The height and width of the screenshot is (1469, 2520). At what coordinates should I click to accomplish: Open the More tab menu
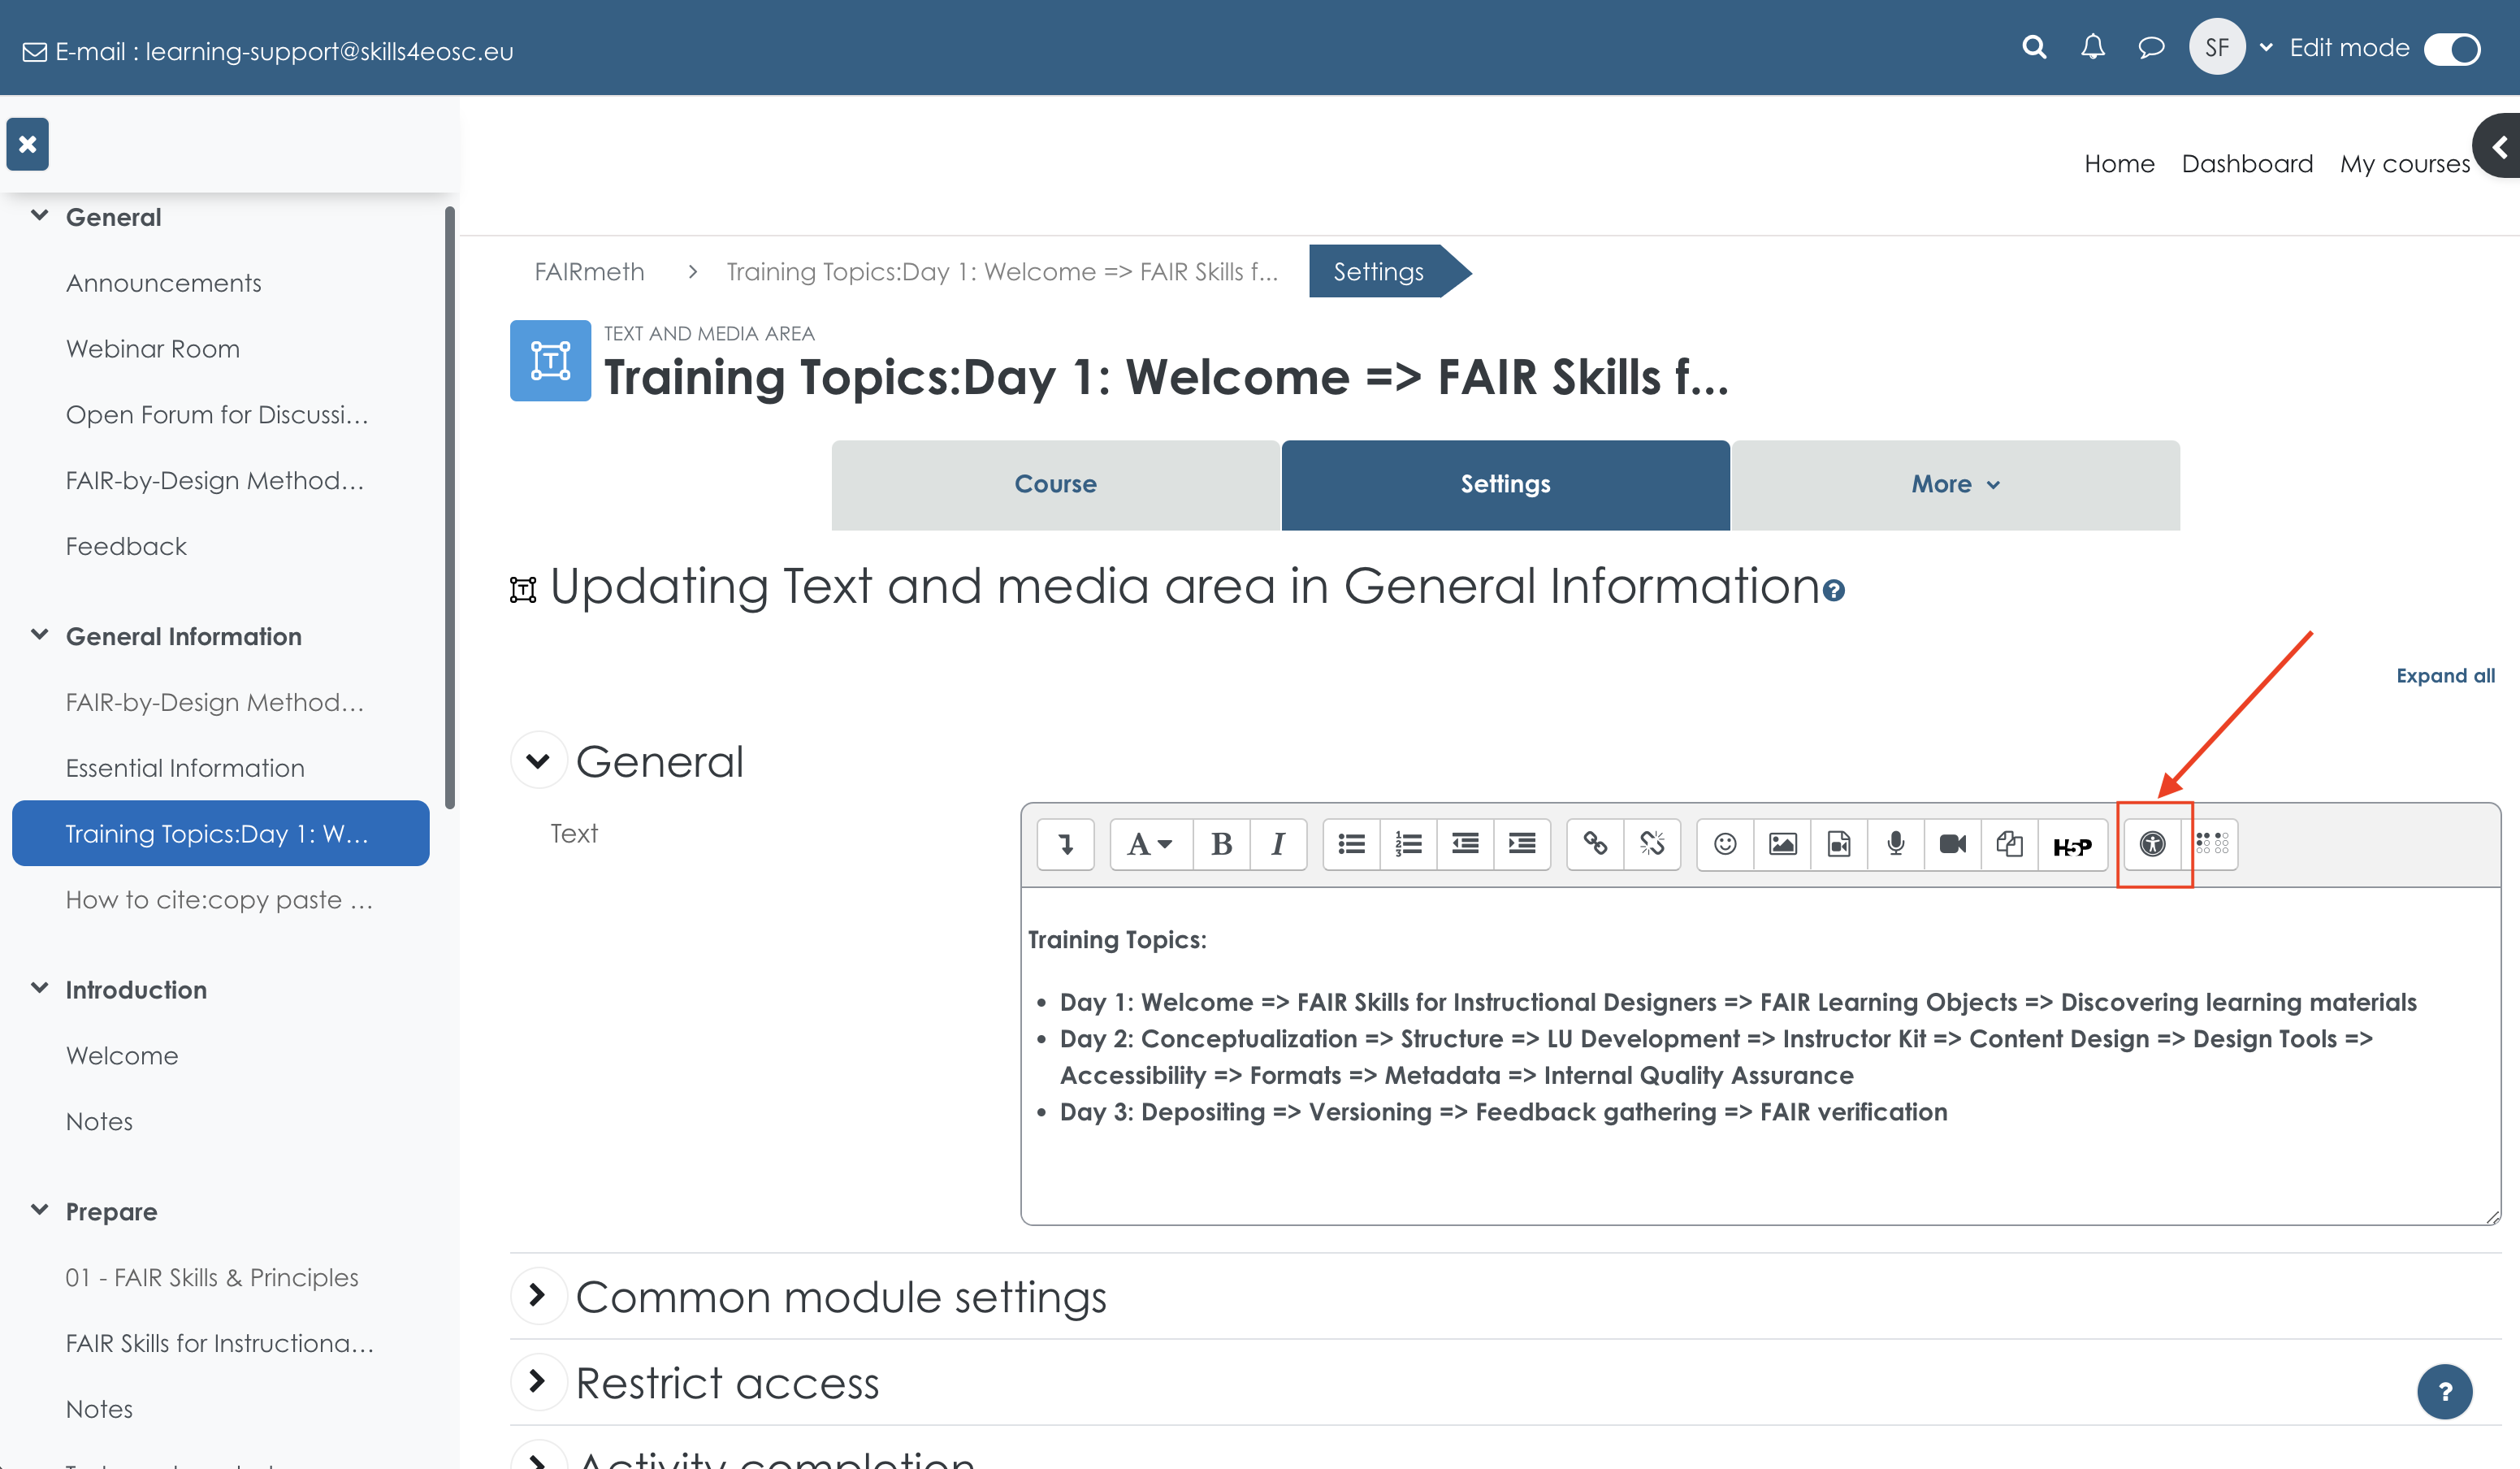1954,485
